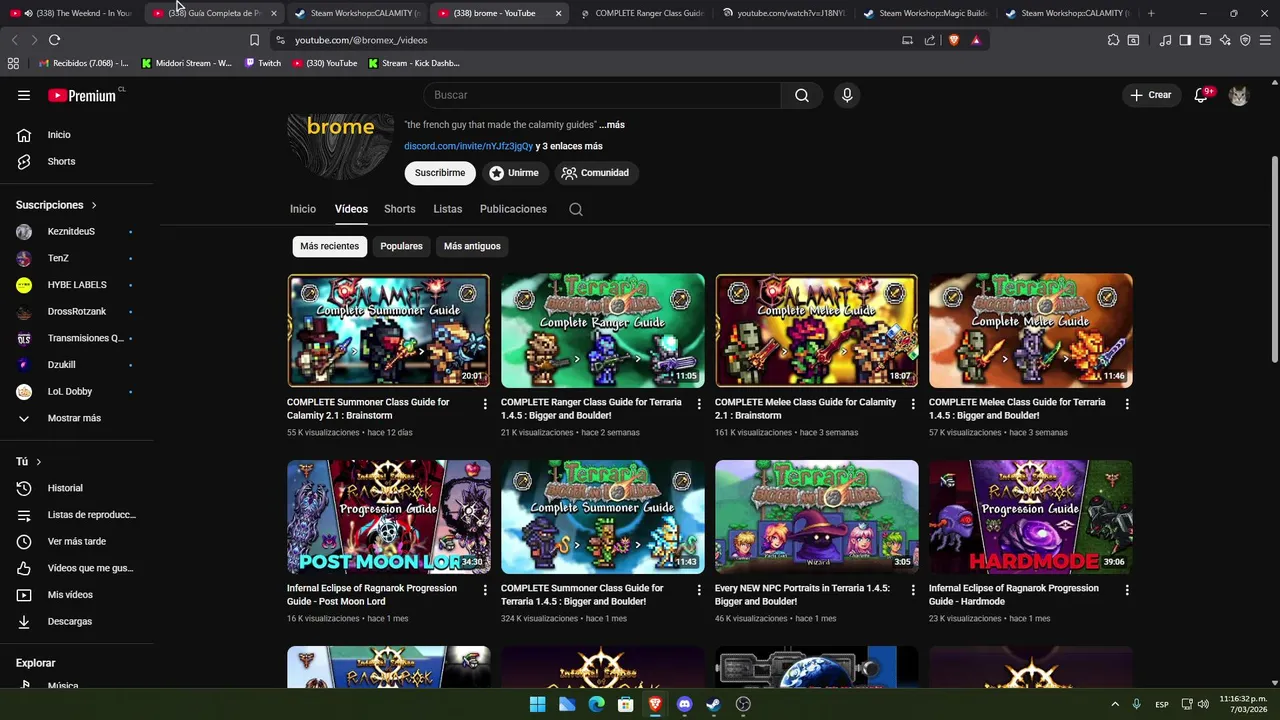Open the YouTube hamburger guide menu
Image resolution: width=1280 pixels, height=720 pixels.
(24, 95)
